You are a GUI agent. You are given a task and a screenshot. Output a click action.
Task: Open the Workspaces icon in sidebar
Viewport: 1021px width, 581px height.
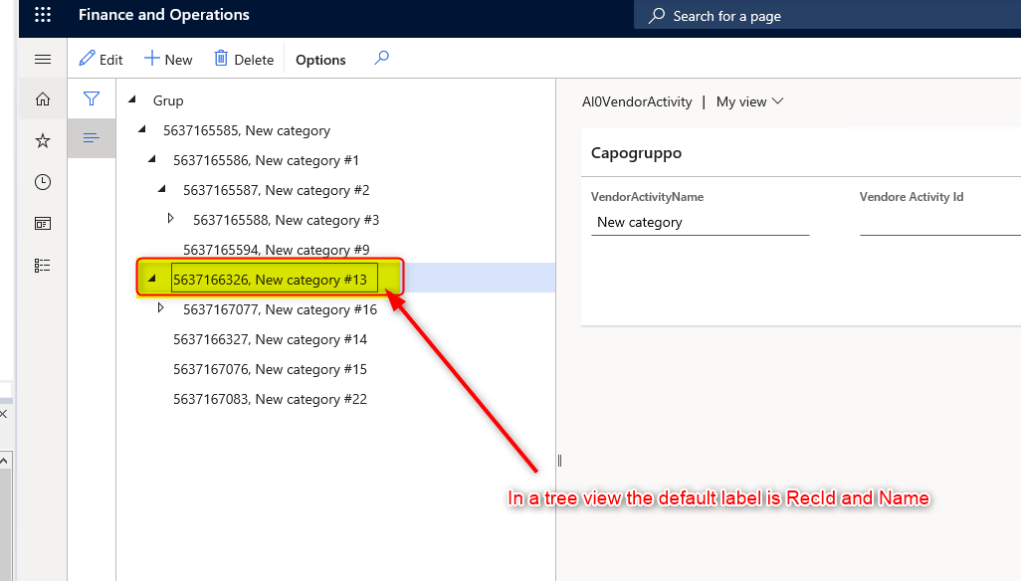(x=41, y=223)
